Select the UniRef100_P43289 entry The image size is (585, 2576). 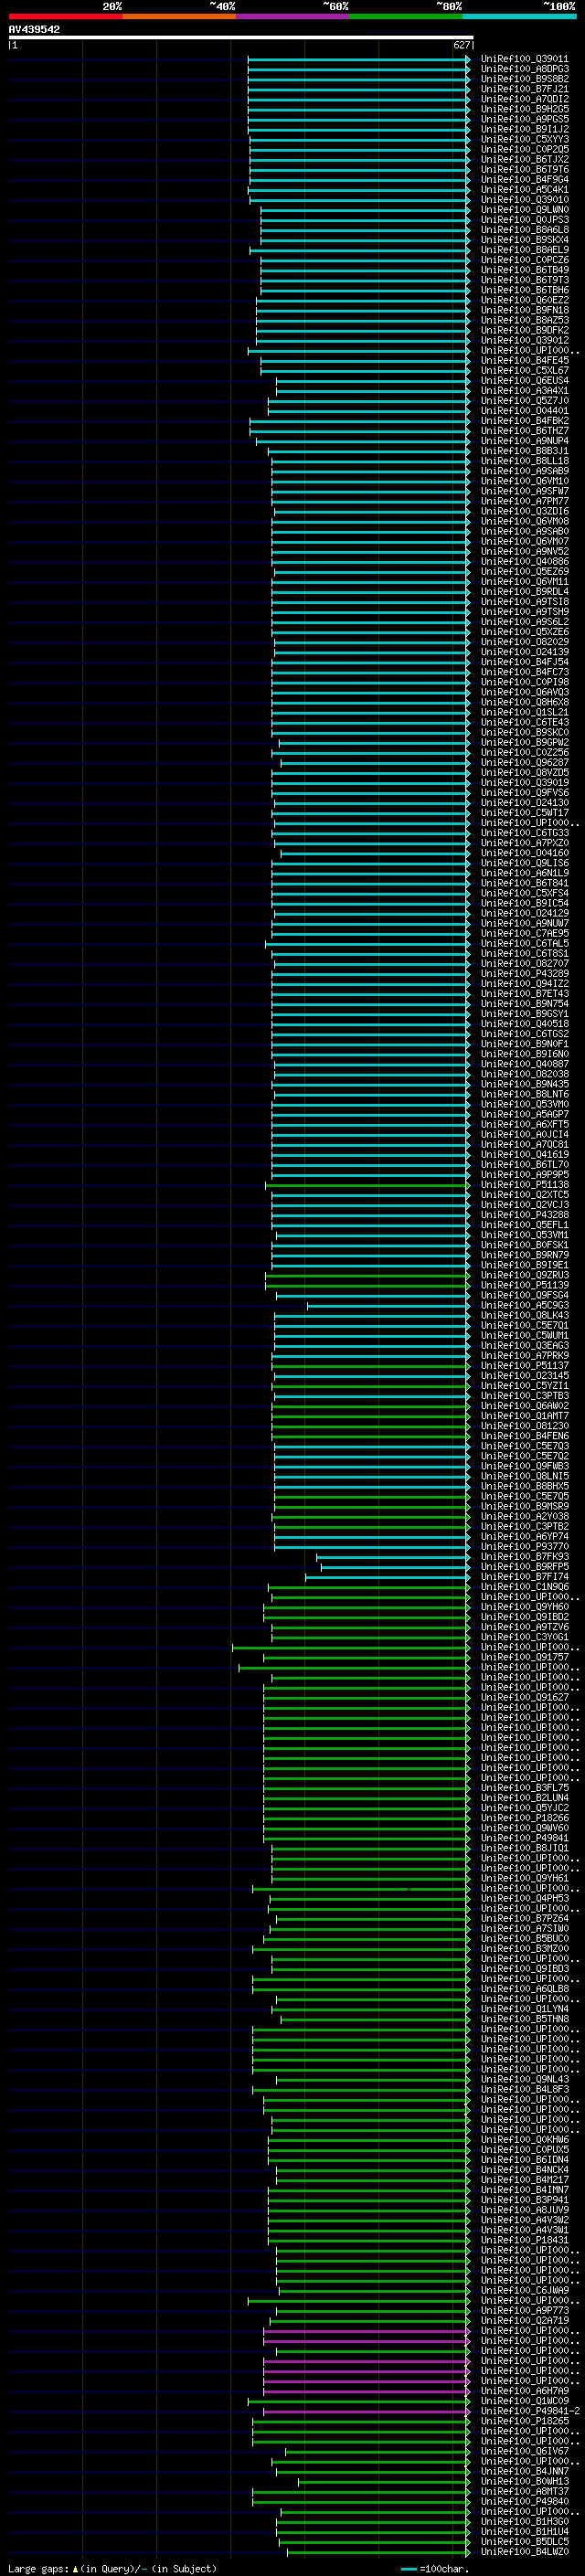(x=524, y=974)
